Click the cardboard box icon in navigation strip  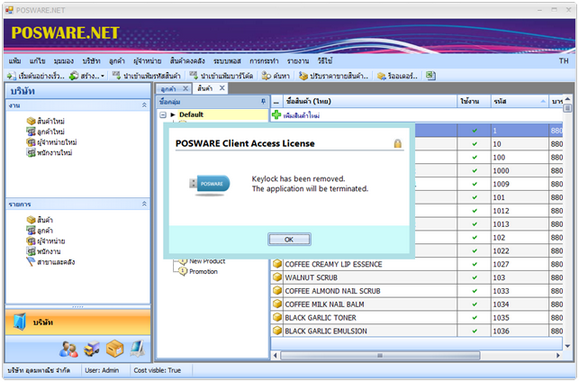click(x=115, y=348)
